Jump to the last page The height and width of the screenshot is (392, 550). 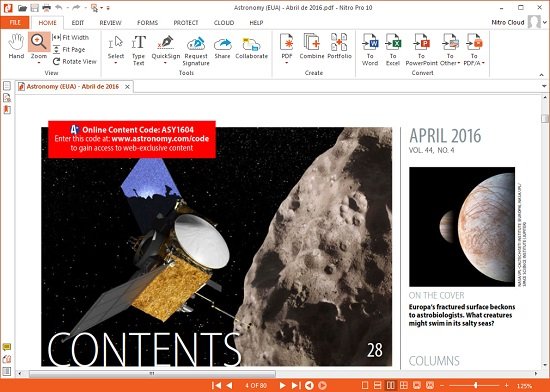tap(295, 385)
